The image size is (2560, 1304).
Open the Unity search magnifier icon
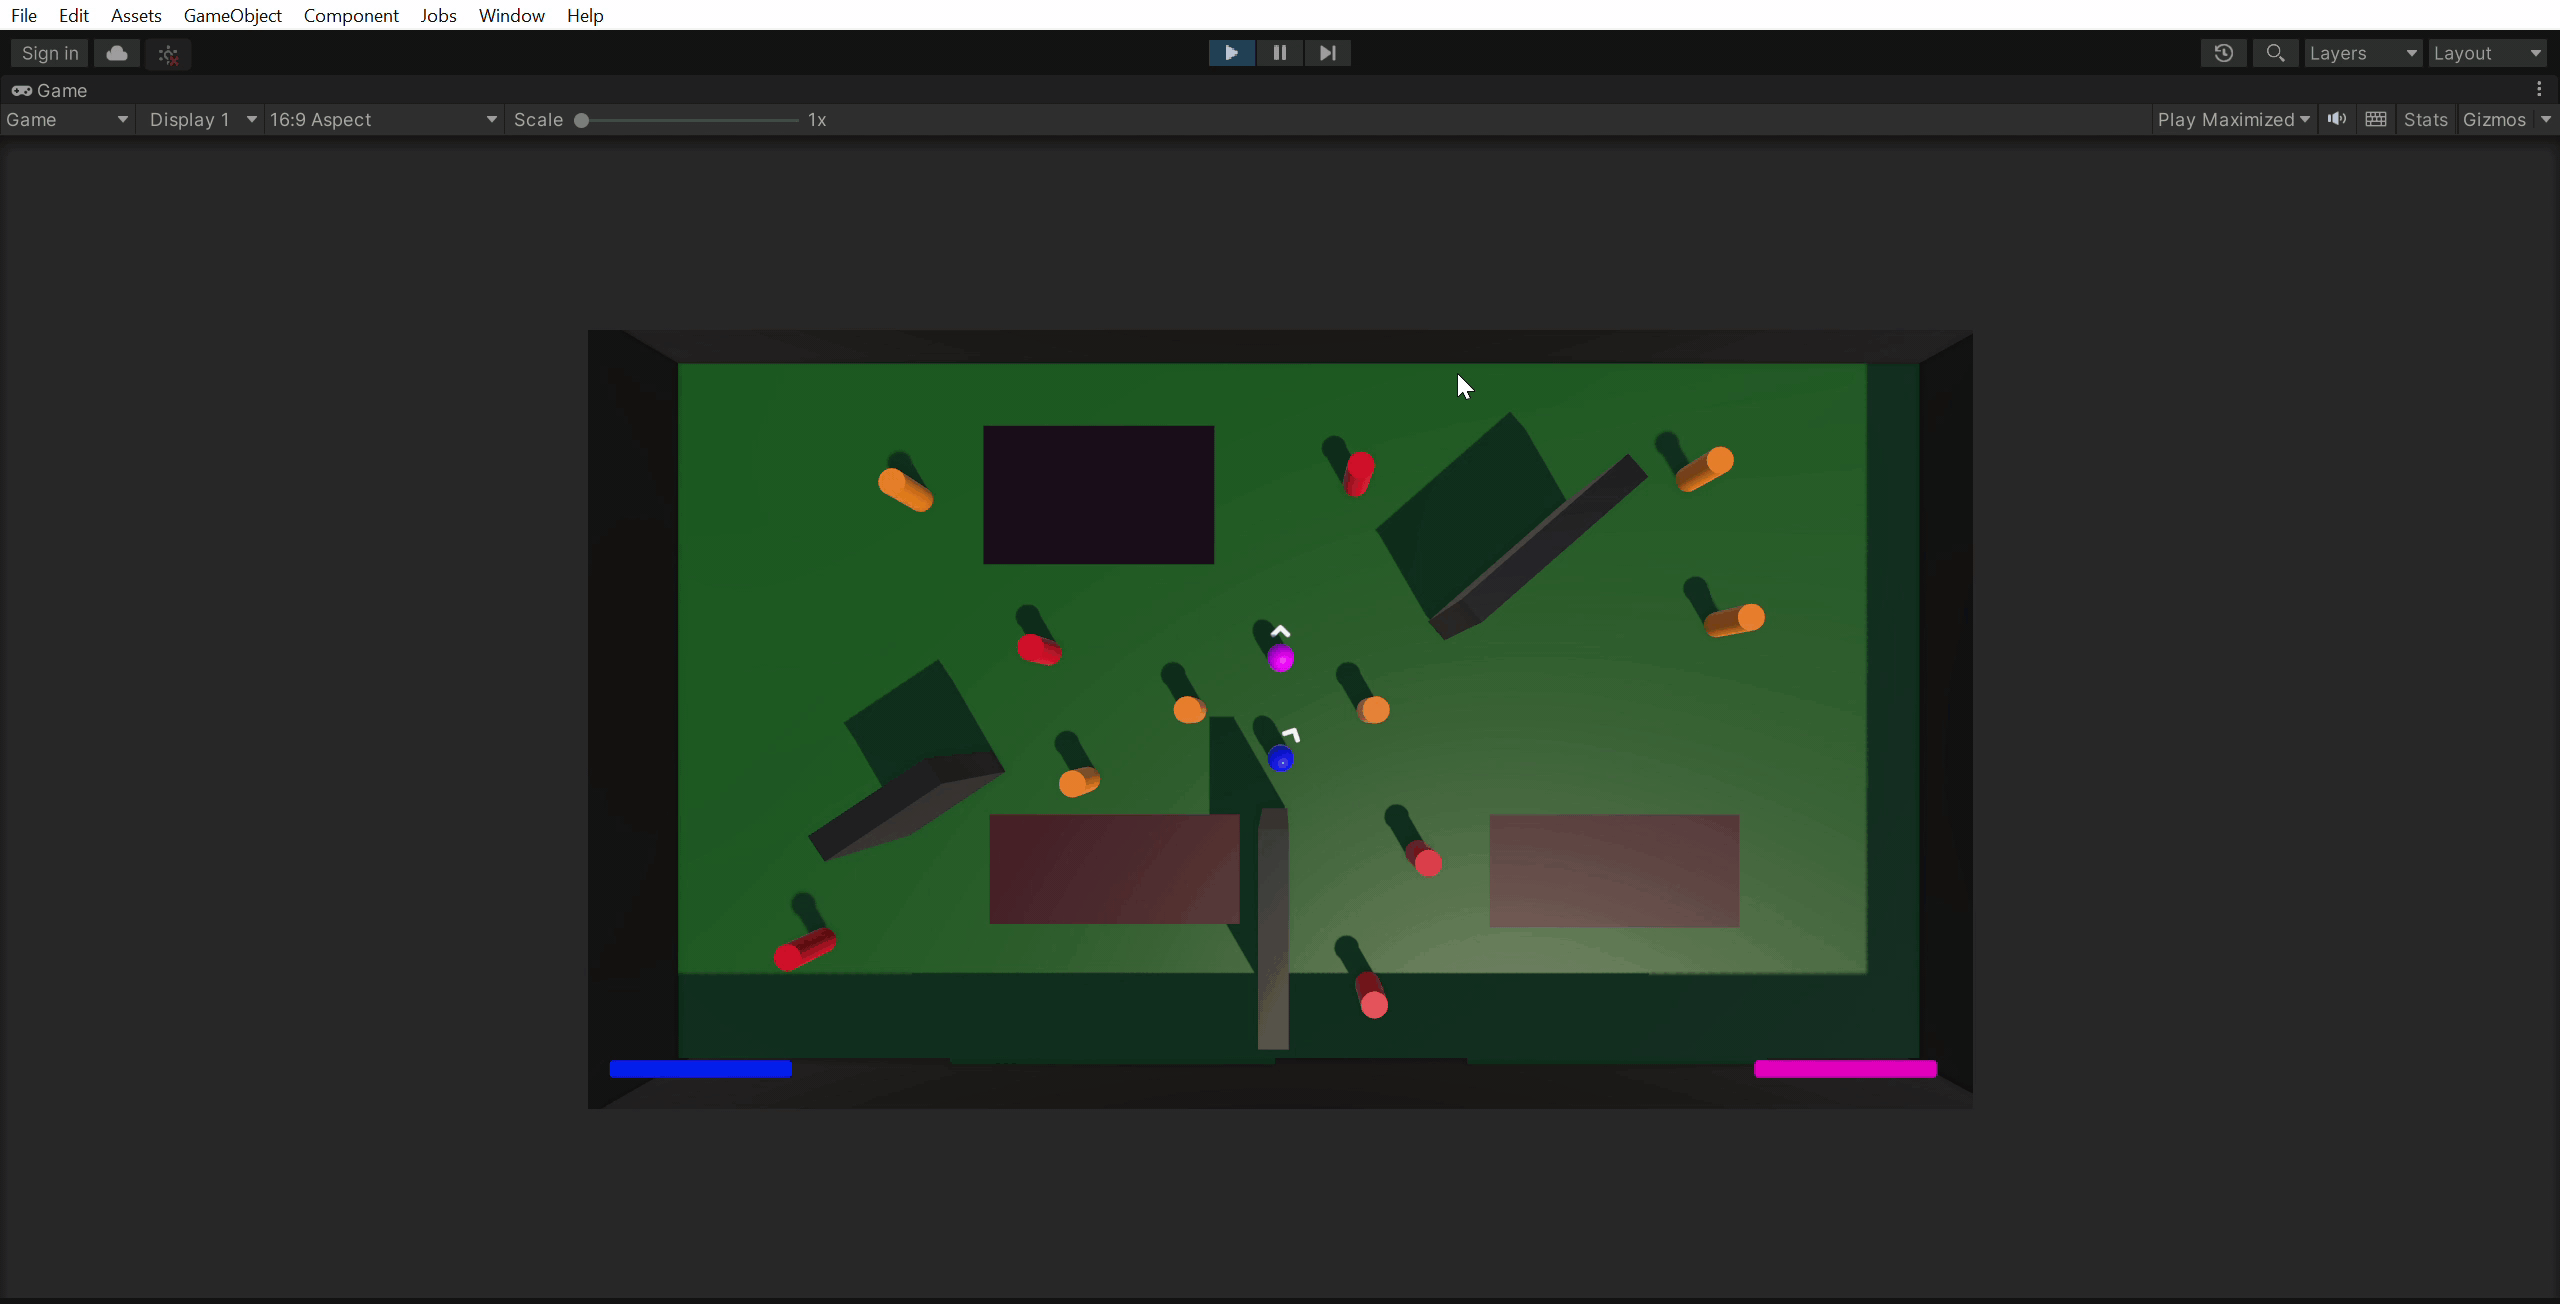click(2275, 53)
